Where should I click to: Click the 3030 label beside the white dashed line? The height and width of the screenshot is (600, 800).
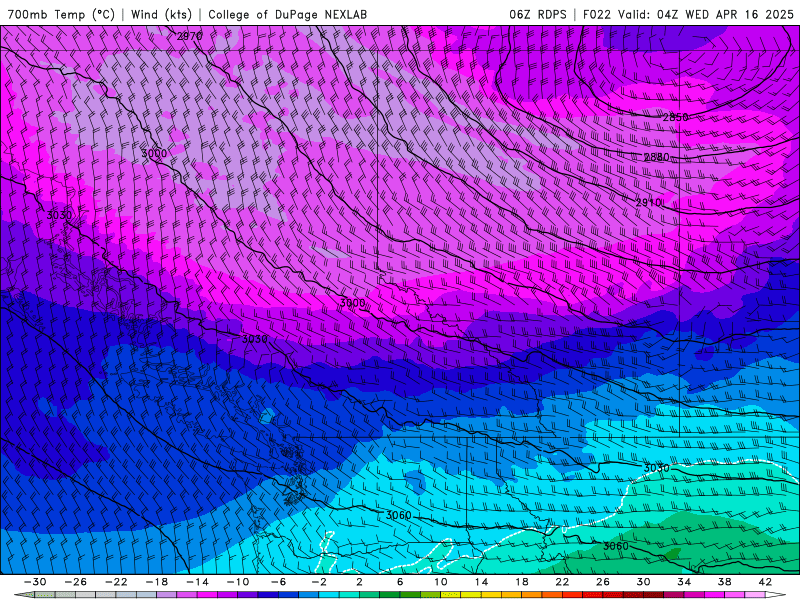tap(656, 468)
